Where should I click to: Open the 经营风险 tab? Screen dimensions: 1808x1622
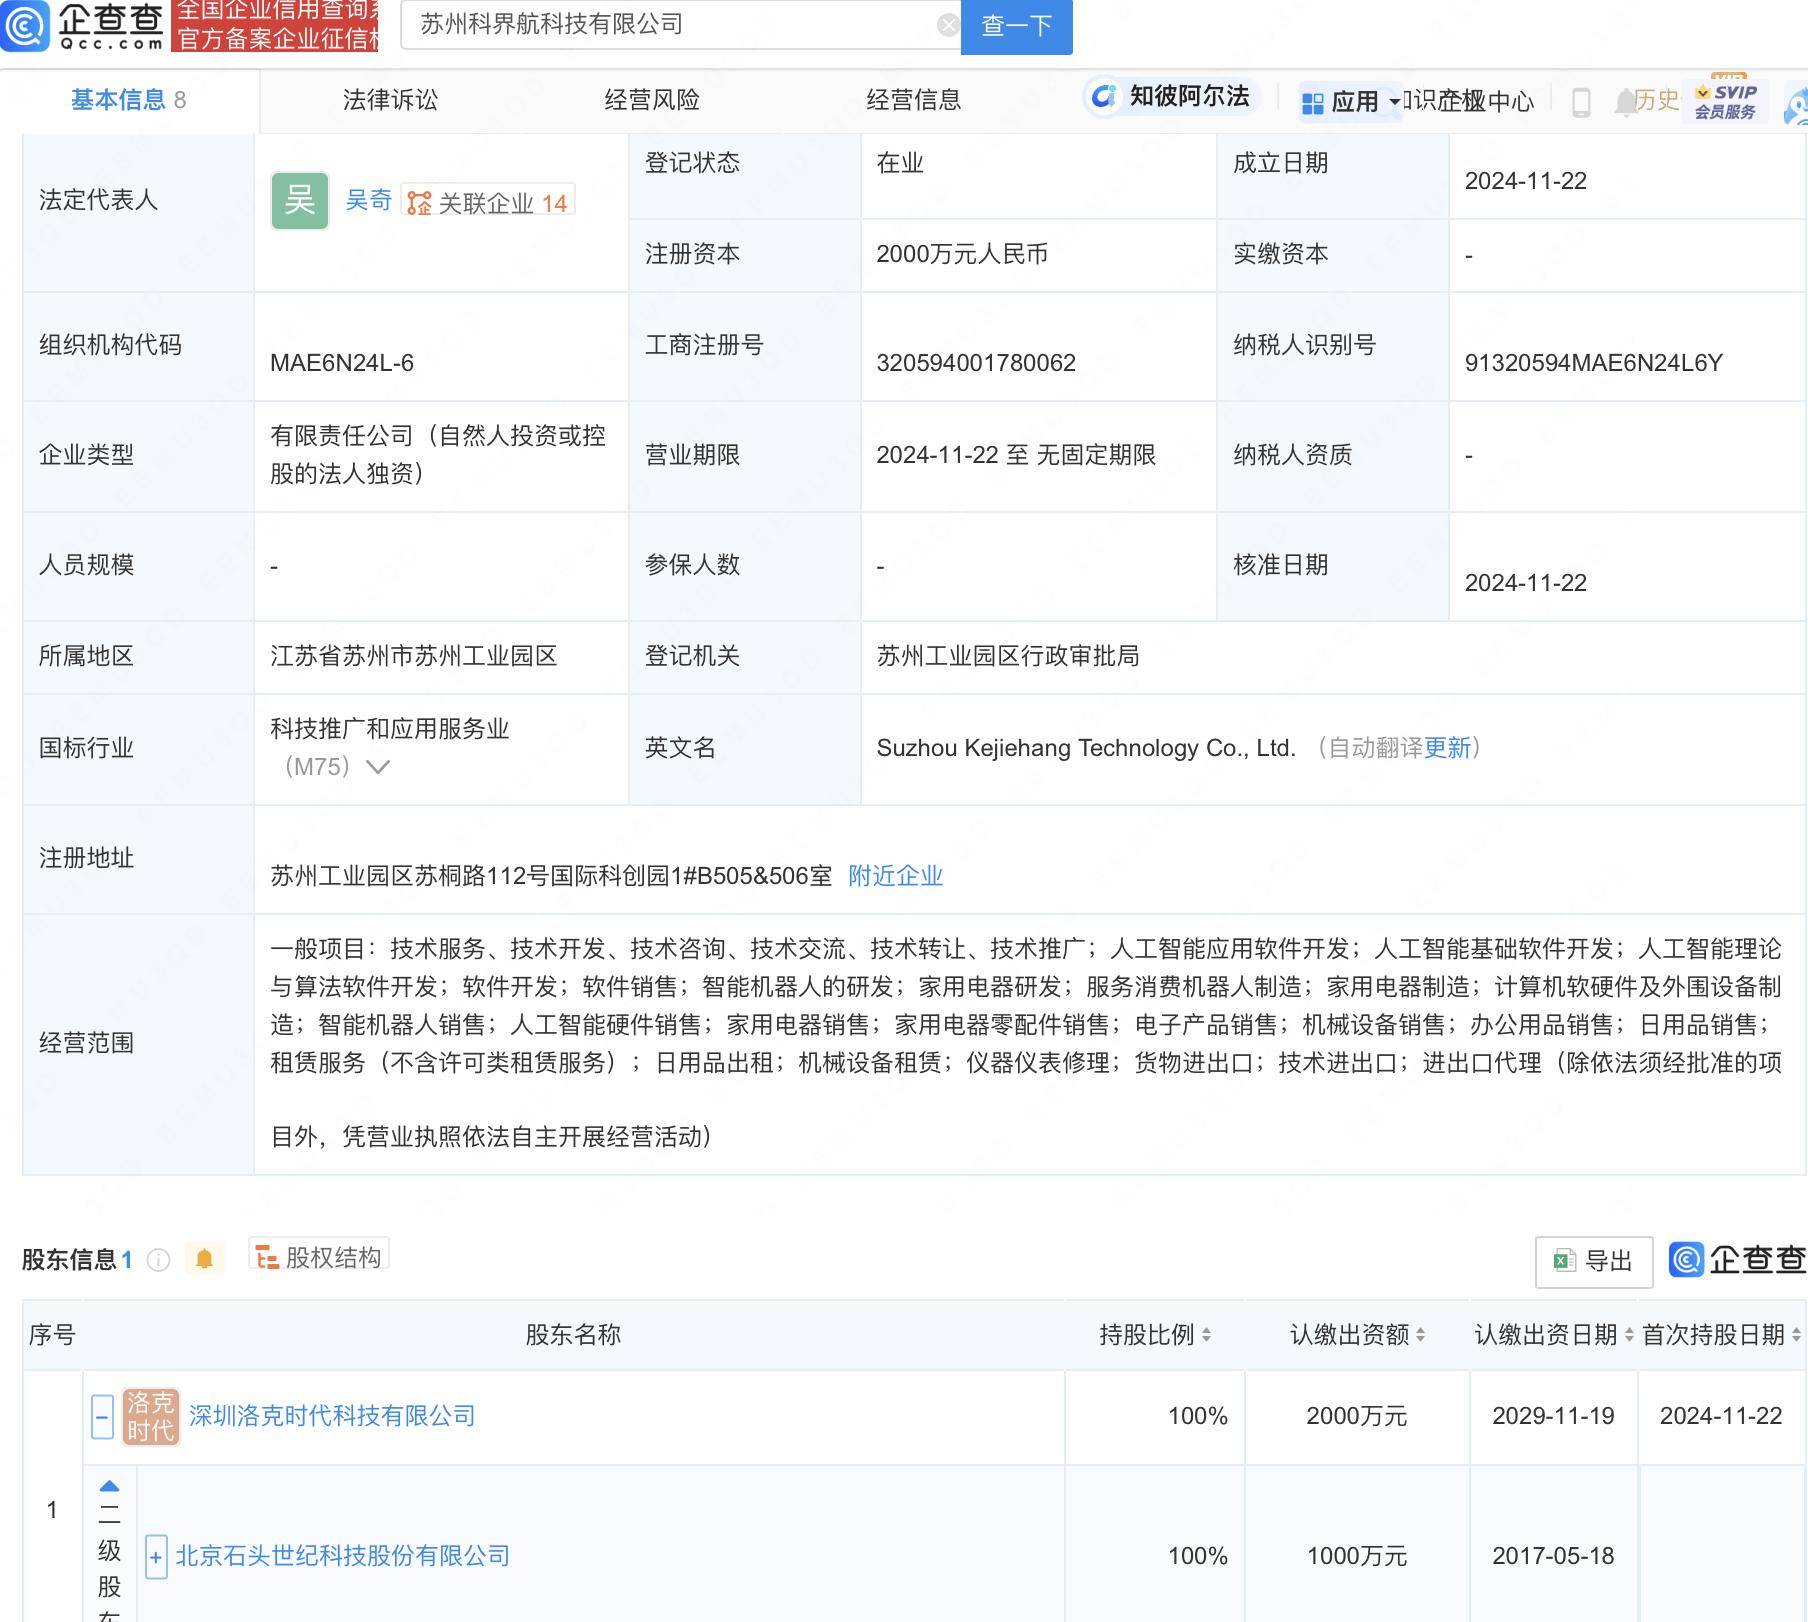point(651,100)
